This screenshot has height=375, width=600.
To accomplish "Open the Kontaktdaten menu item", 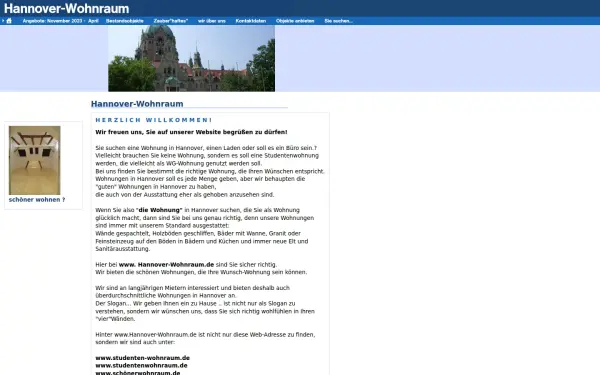I will coord(251,21).
